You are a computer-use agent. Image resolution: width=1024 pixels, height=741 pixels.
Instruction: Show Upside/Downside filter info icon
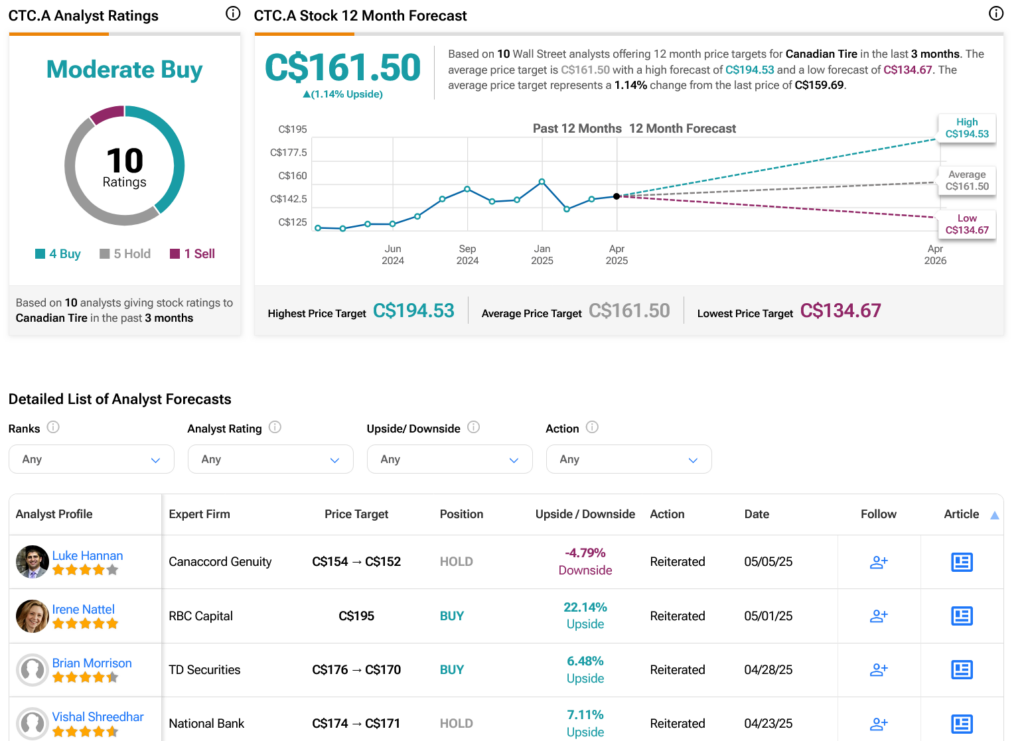pos(473,428)
